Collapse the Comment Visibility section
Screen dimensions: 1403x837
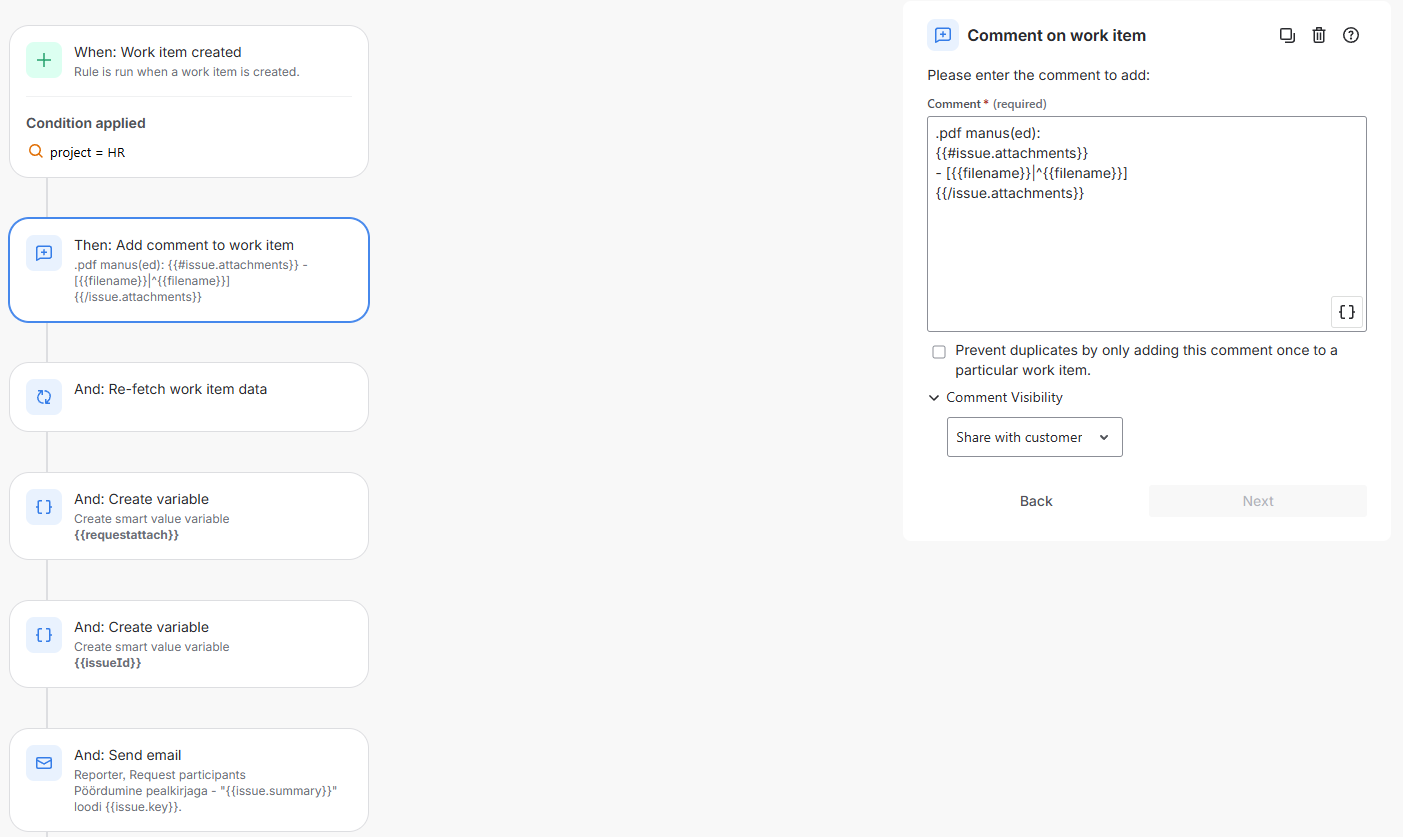[x=933, y=397]
